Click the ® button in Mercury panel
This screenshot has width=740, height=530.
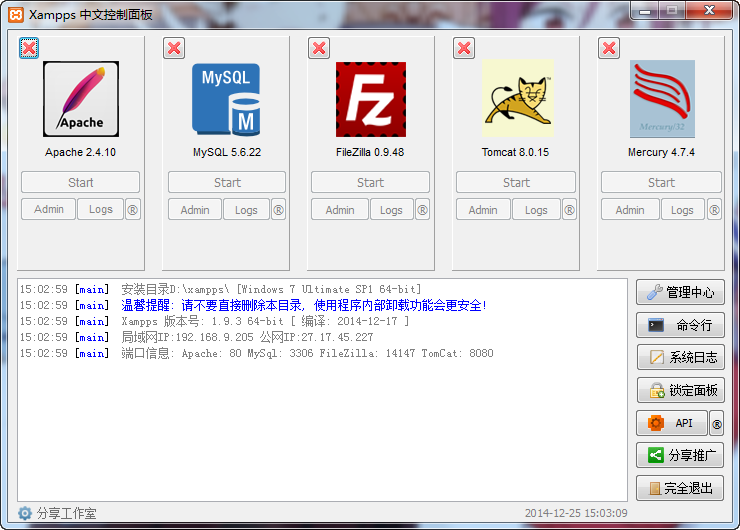[715, 210]
